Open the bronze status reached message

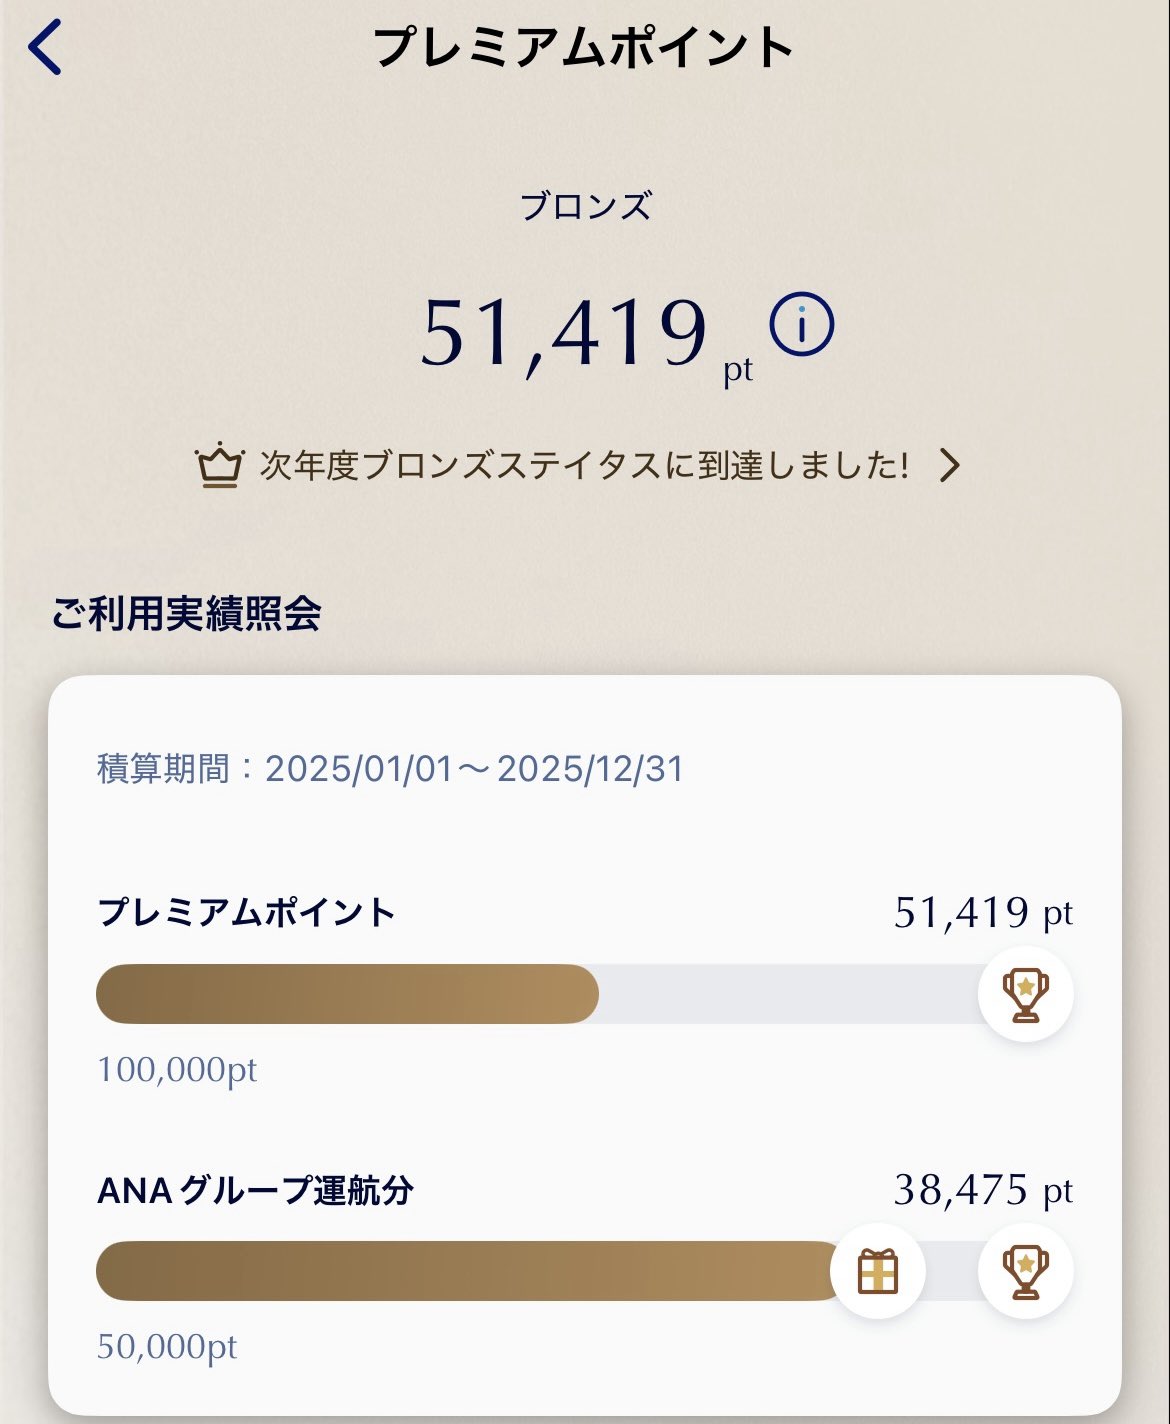(x=584, y=466)
